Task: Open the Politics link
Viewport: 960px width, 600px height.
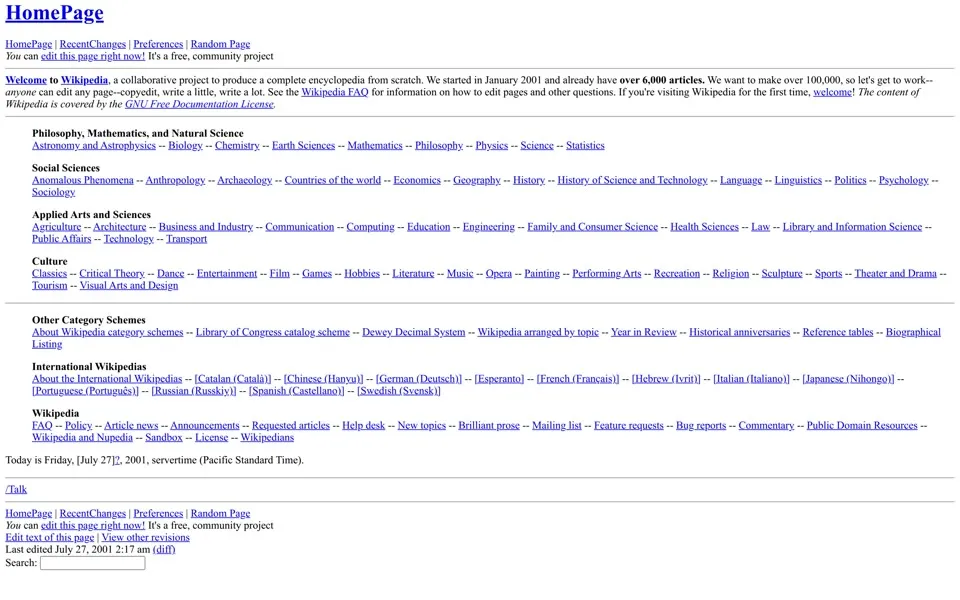Action: pyautogui.click(x=850, y=180)
